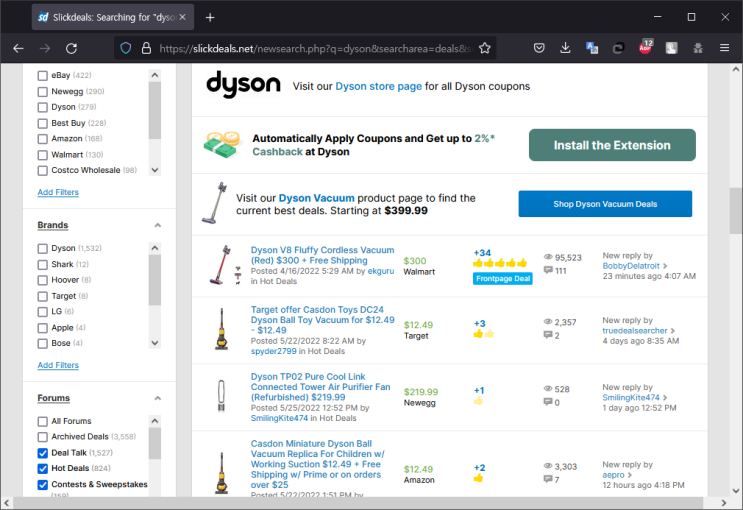
Task: Click the Dyson logo image
Action: tap(243, 85)
